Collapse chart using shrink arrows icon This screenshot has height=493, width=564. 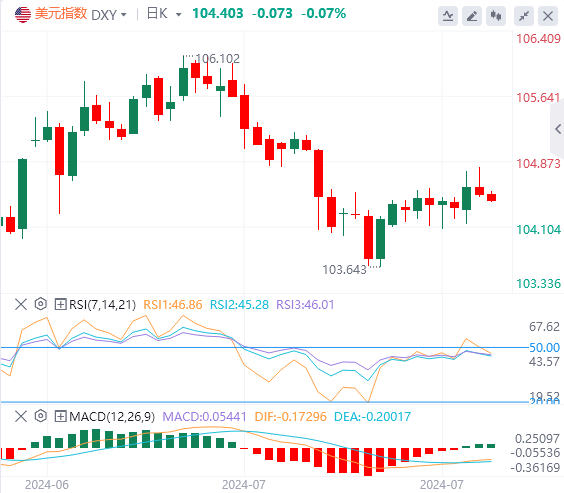point(524,16)
